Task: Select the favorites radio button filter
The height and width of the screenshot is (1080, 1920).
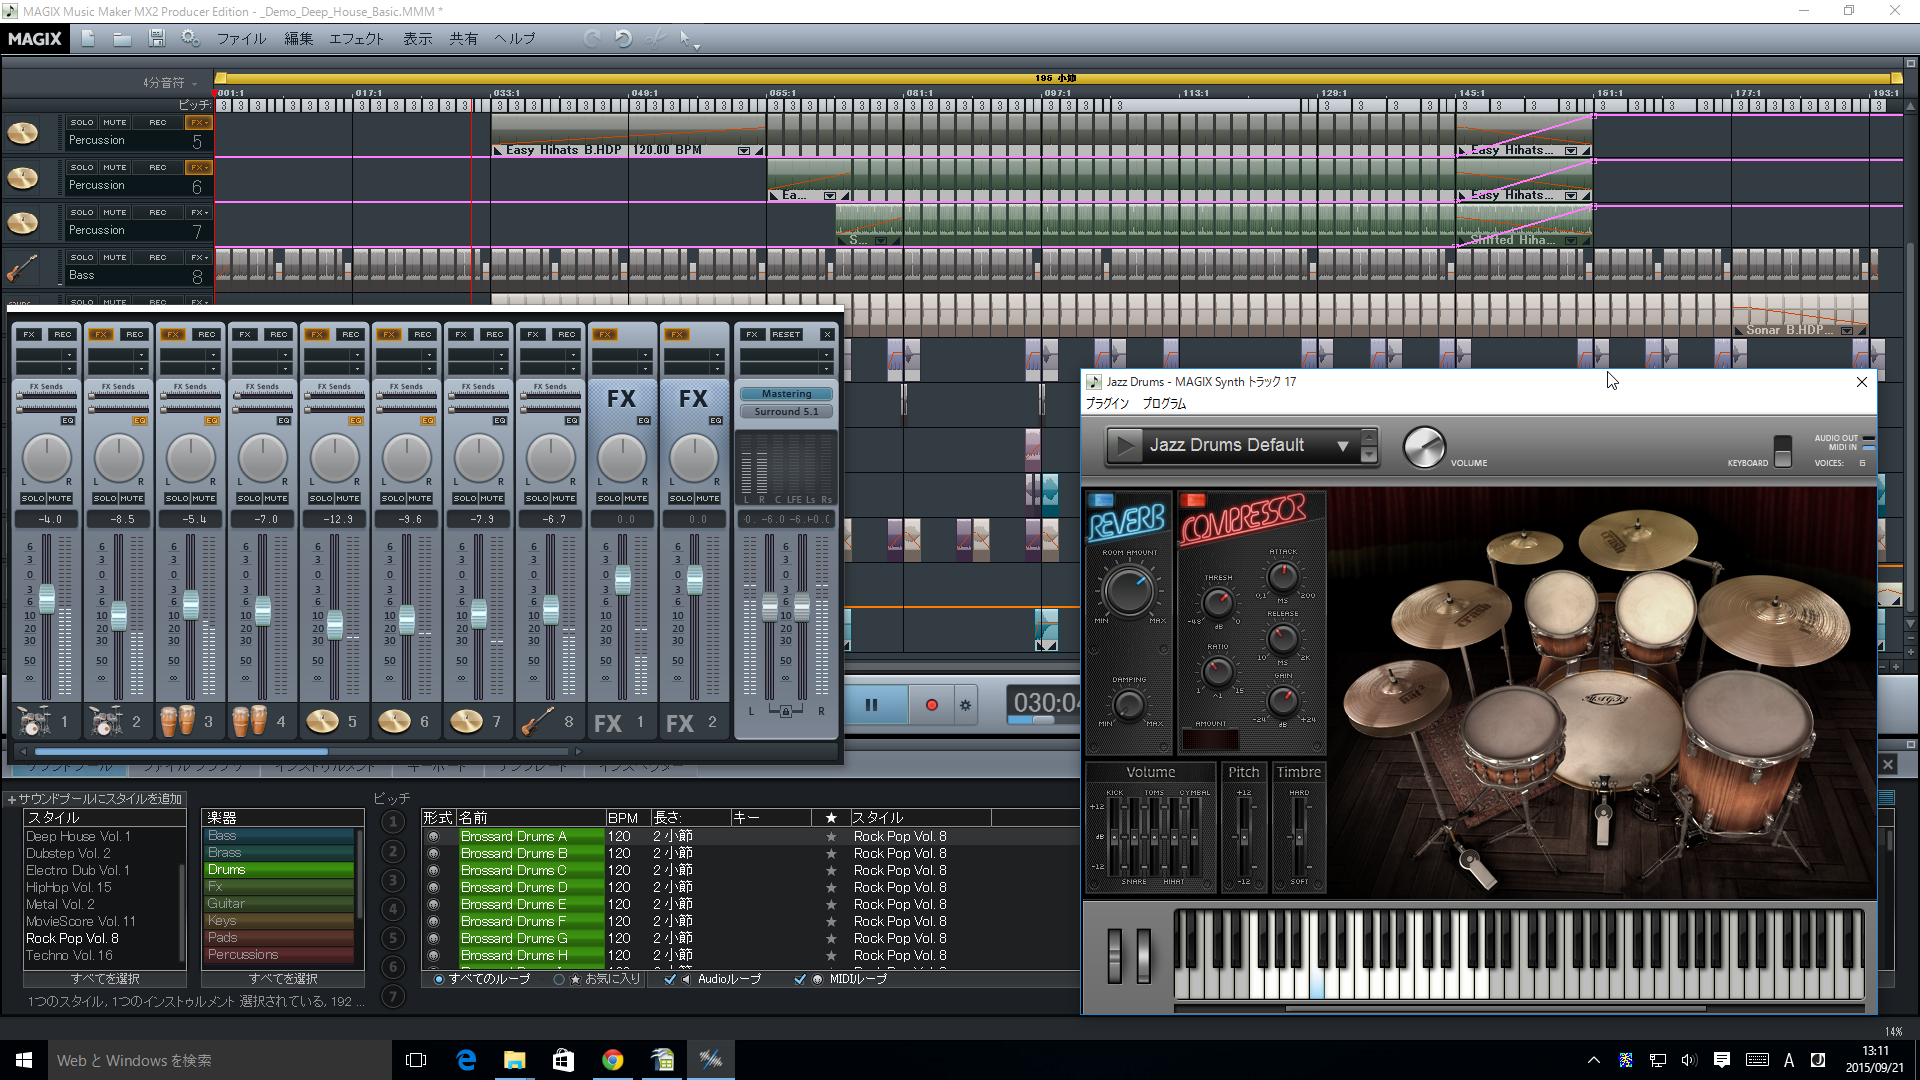Action: (x=559, y=979)
